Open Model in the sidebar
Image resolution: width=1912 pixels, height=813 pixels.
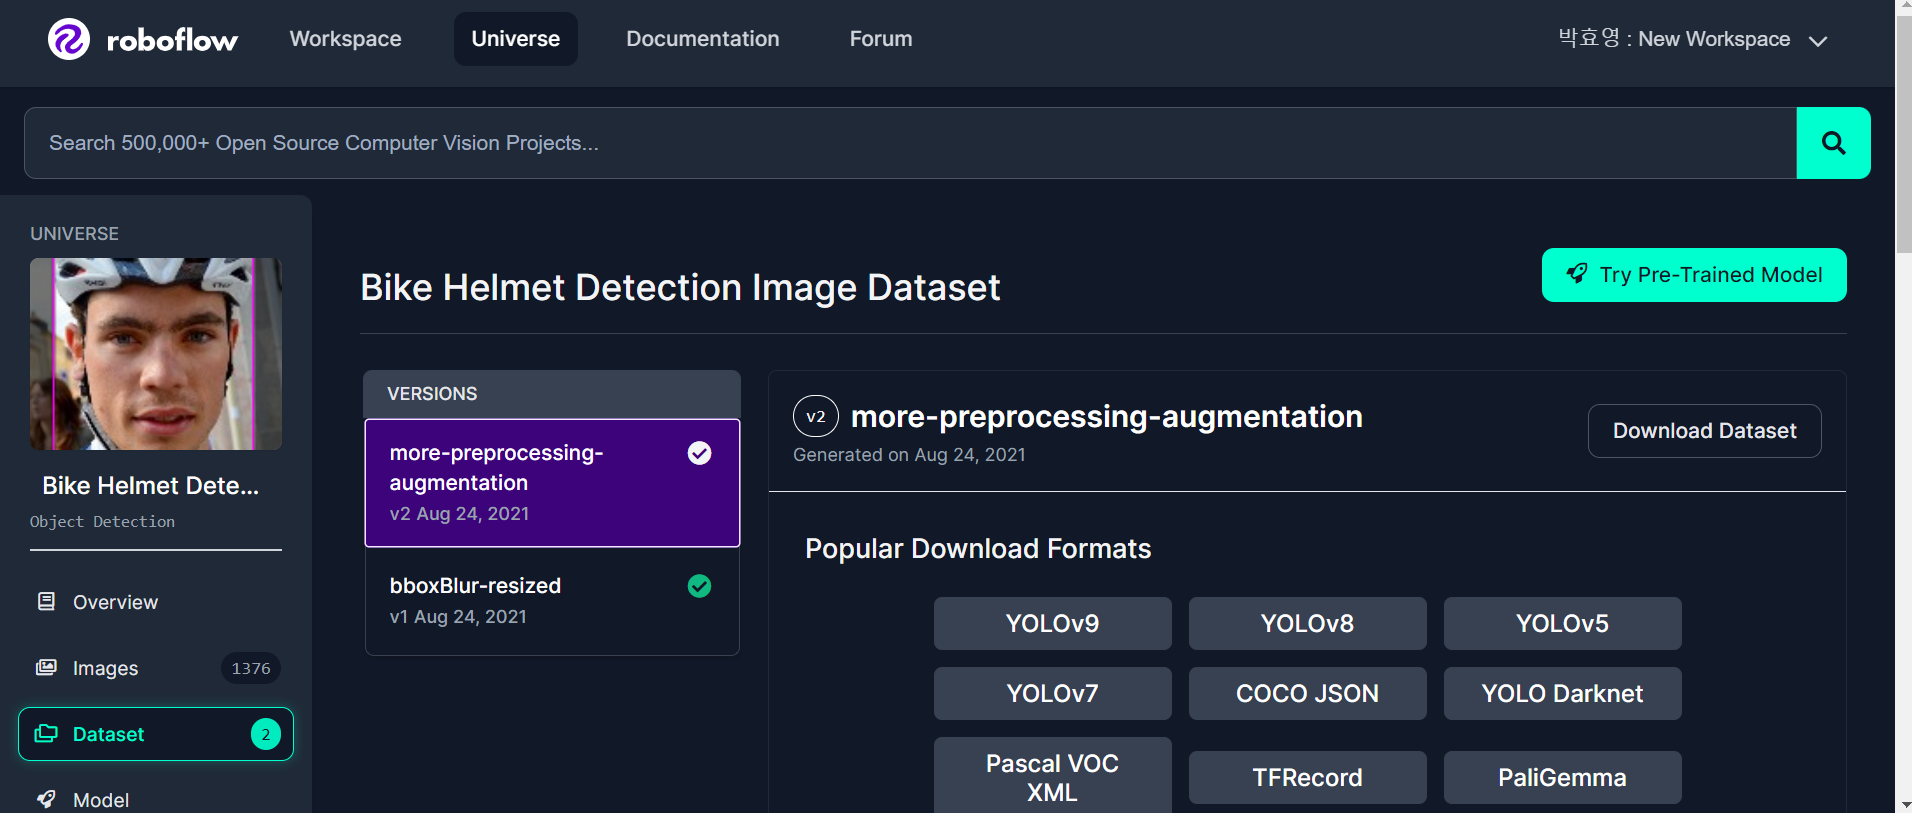[x=156, y=799]
